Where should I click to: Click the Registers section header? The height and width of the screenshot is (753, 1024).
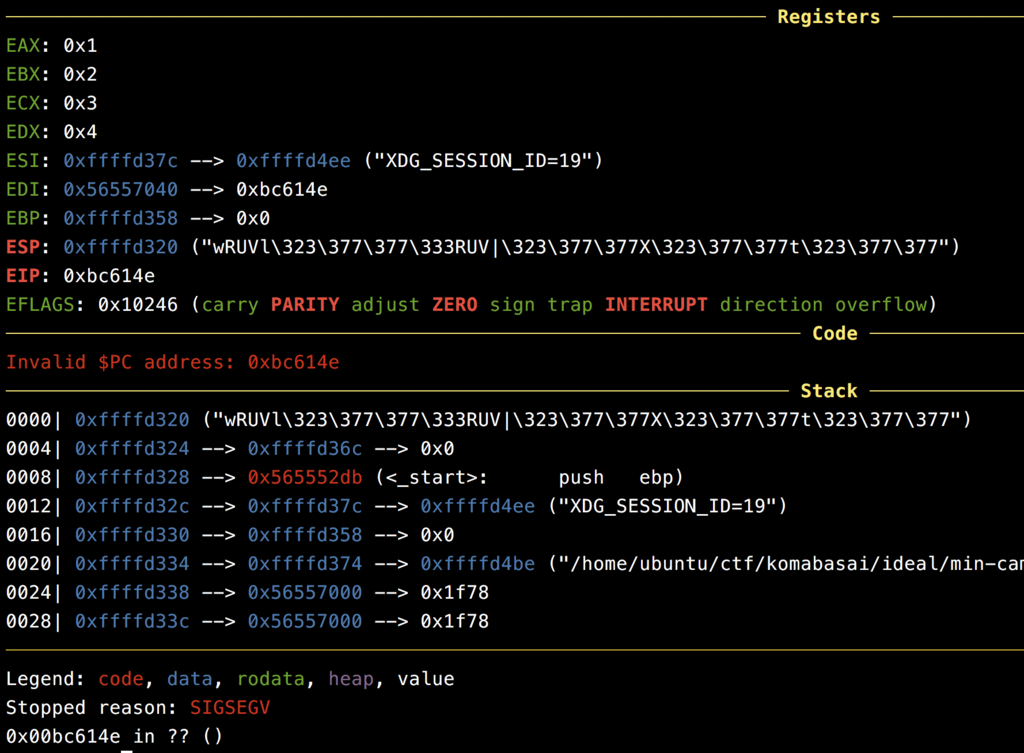point(828,16)
